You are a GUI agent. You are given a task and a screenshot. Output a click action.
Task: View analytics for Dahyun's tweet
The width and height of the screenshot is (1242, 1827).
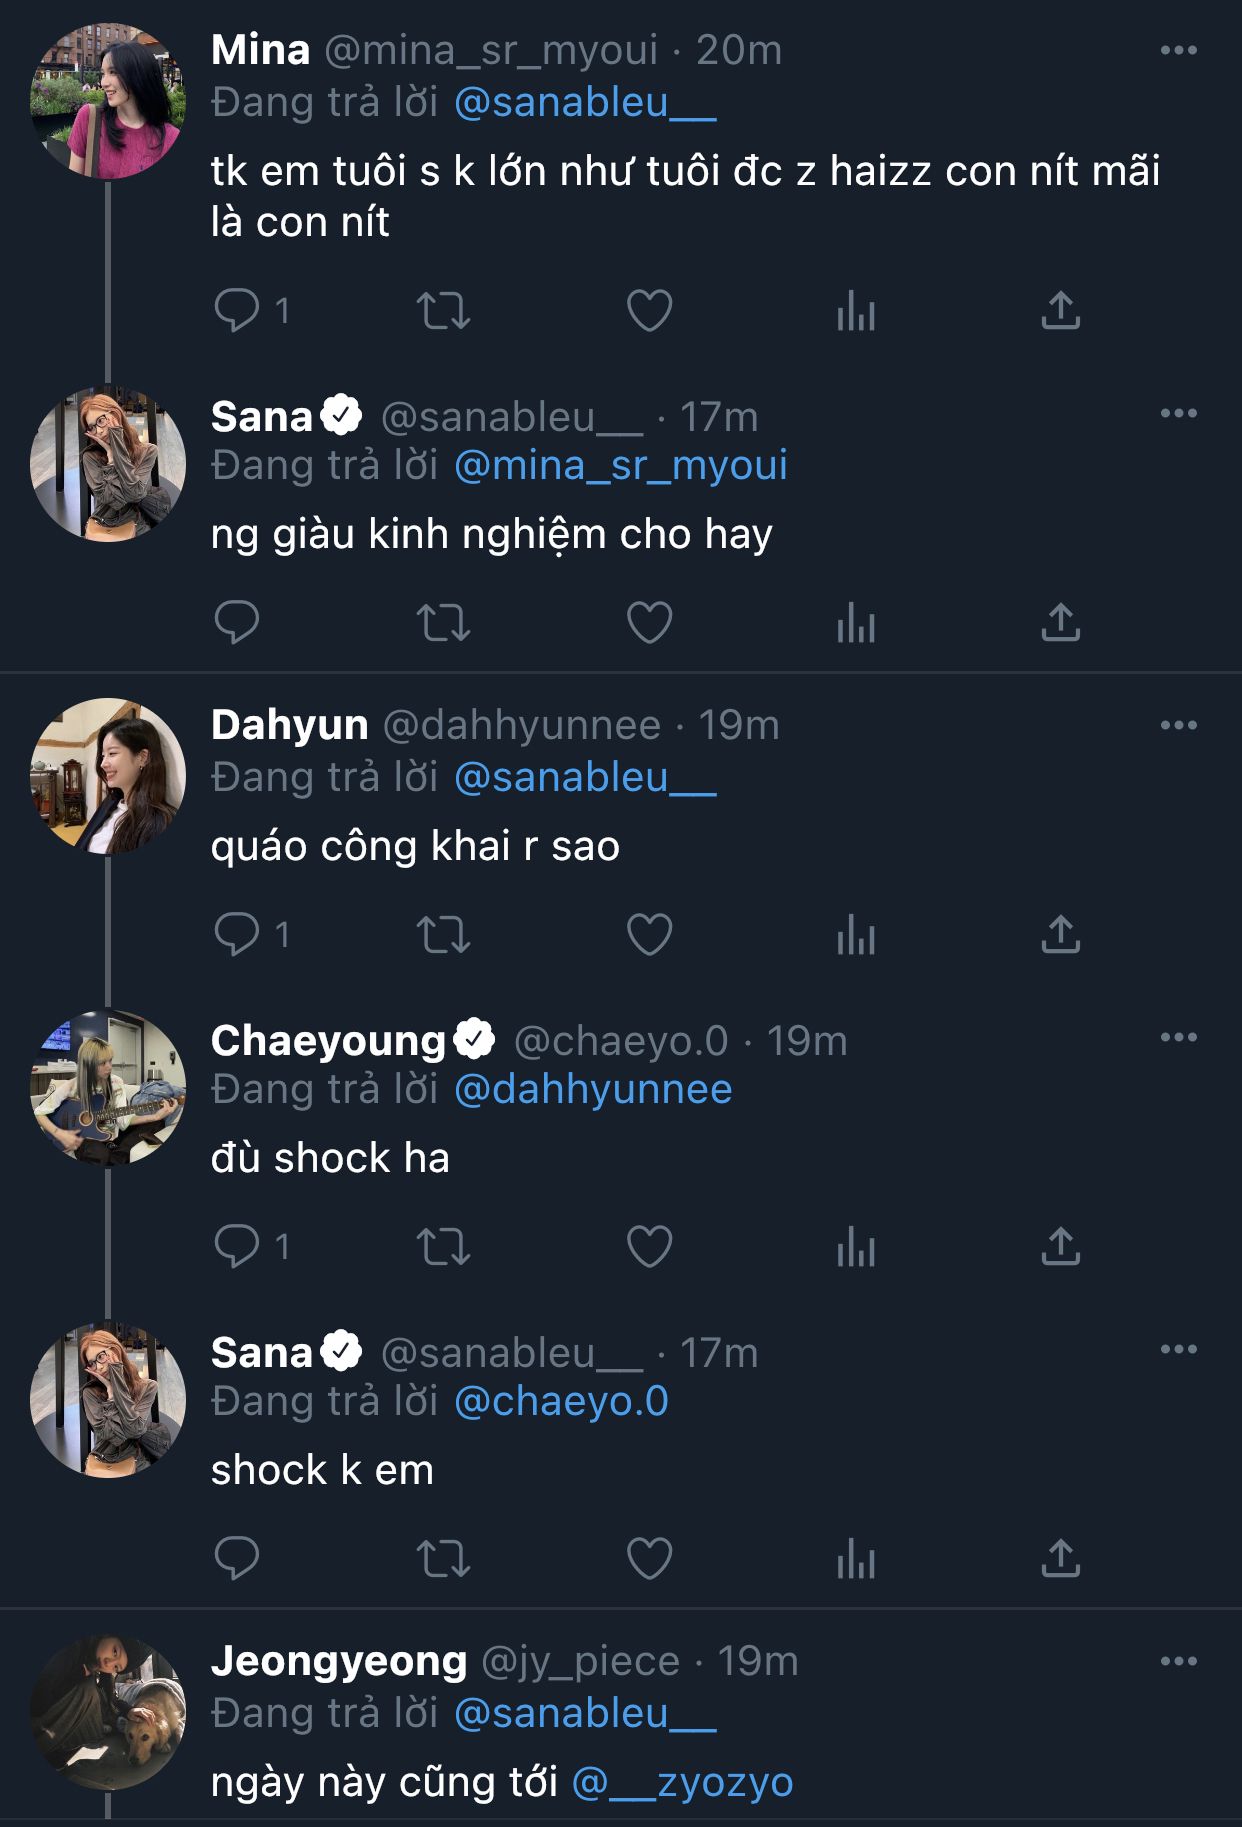click(x=856, y=935)
